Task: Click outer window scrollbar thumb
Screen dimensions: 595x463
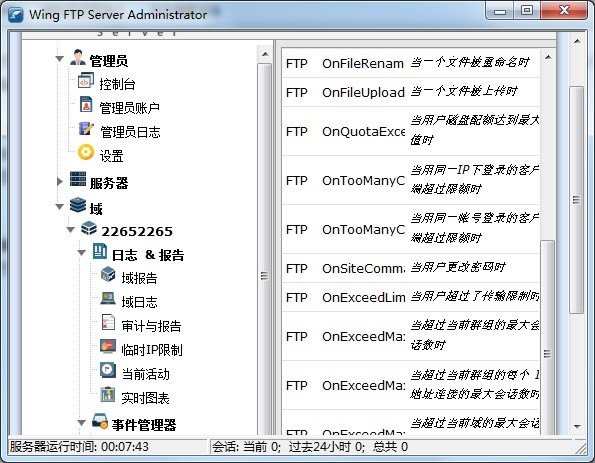Action: tap(577, 200)
